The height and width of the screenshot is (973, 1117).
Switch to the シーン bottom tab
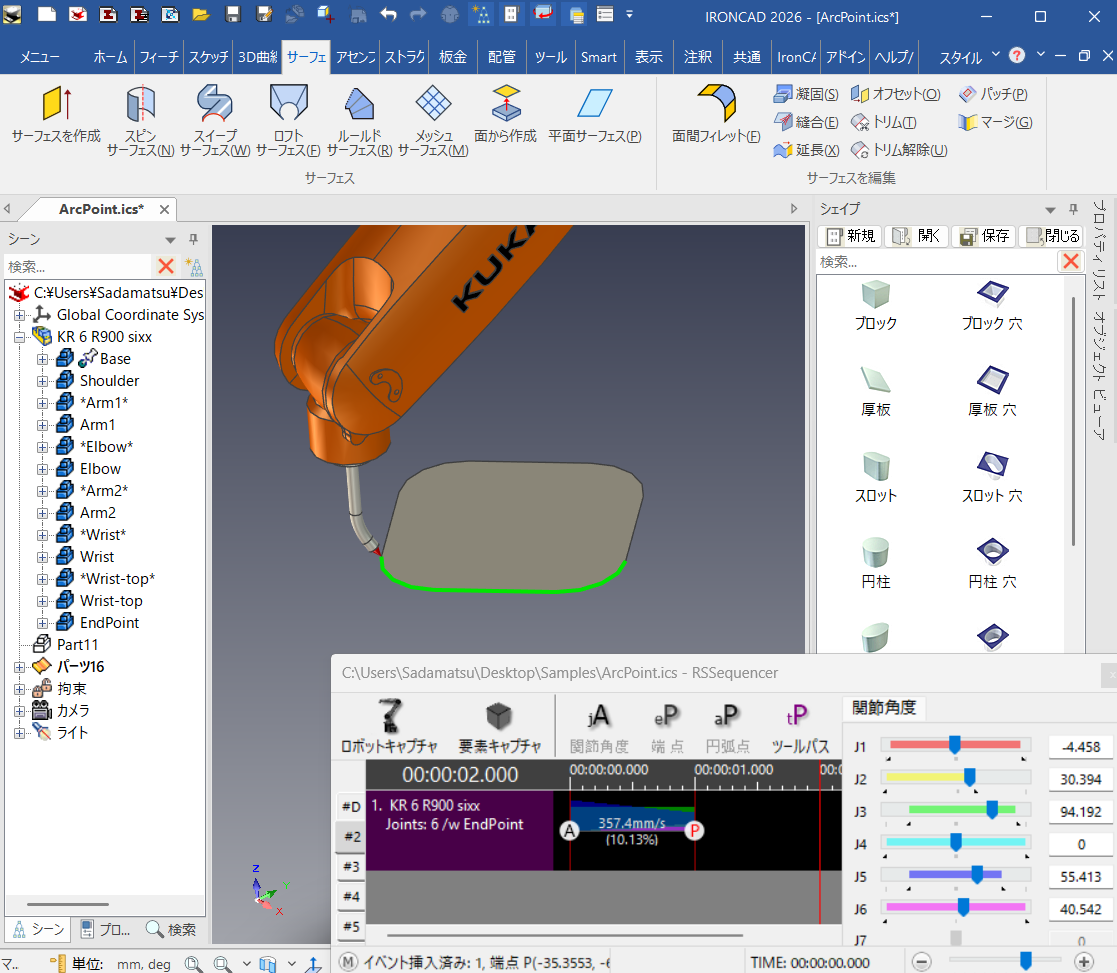click(x=38, y=930)
